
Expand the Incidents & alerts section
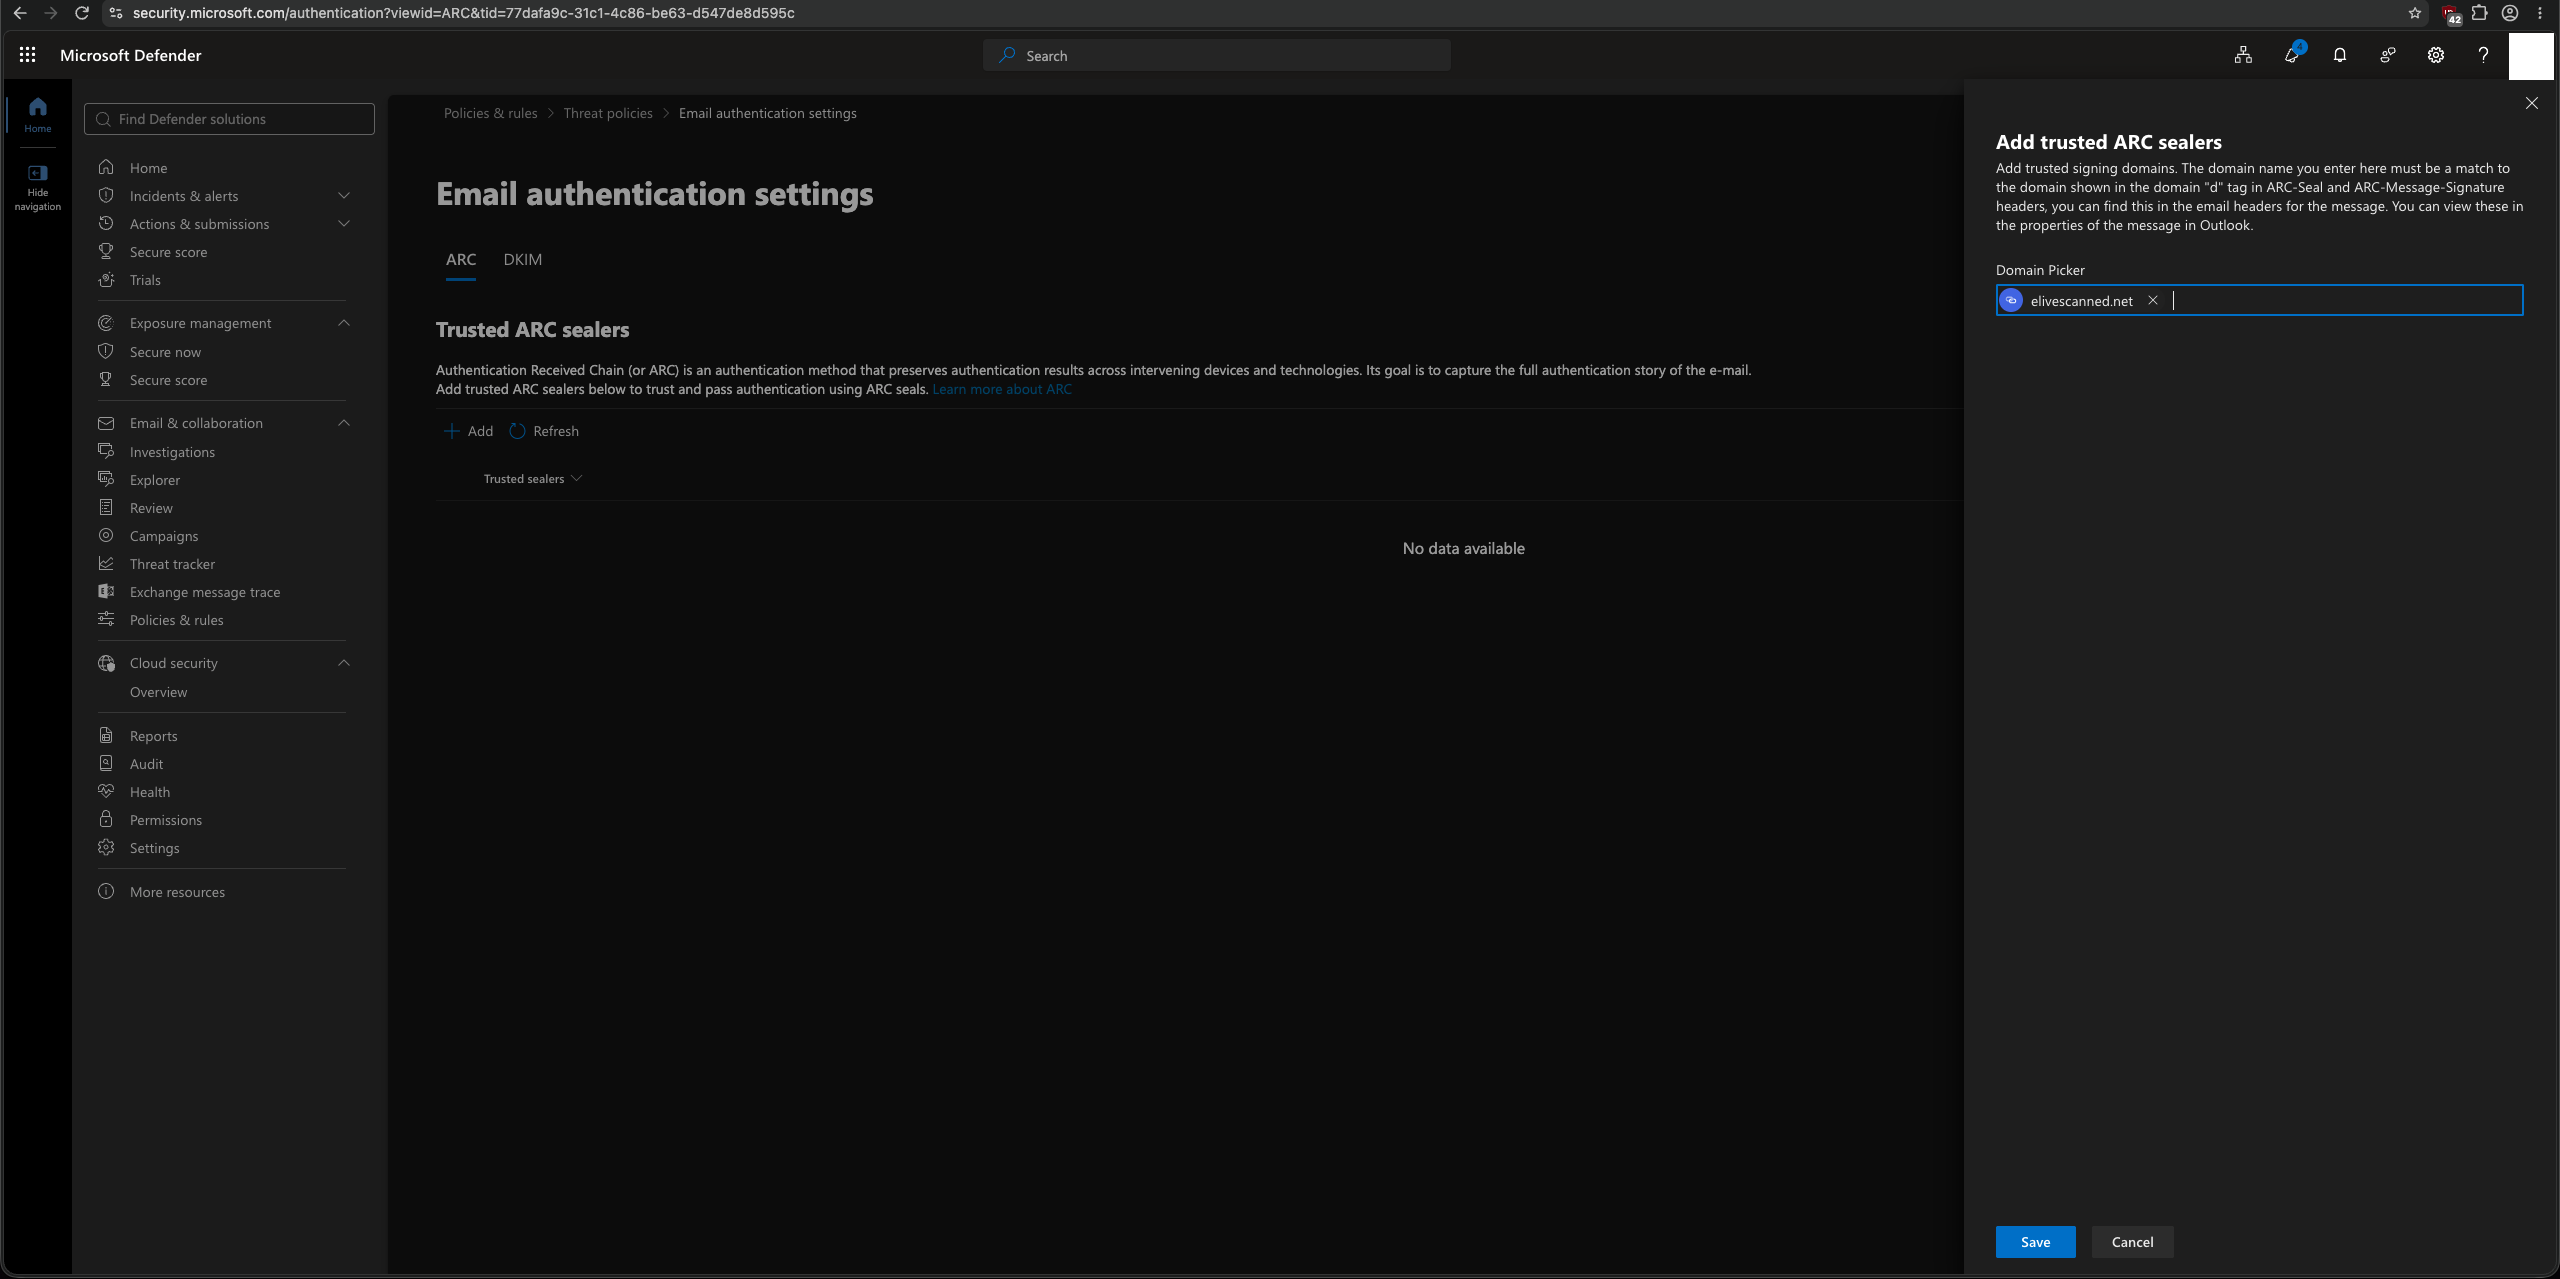coord(344,196)
